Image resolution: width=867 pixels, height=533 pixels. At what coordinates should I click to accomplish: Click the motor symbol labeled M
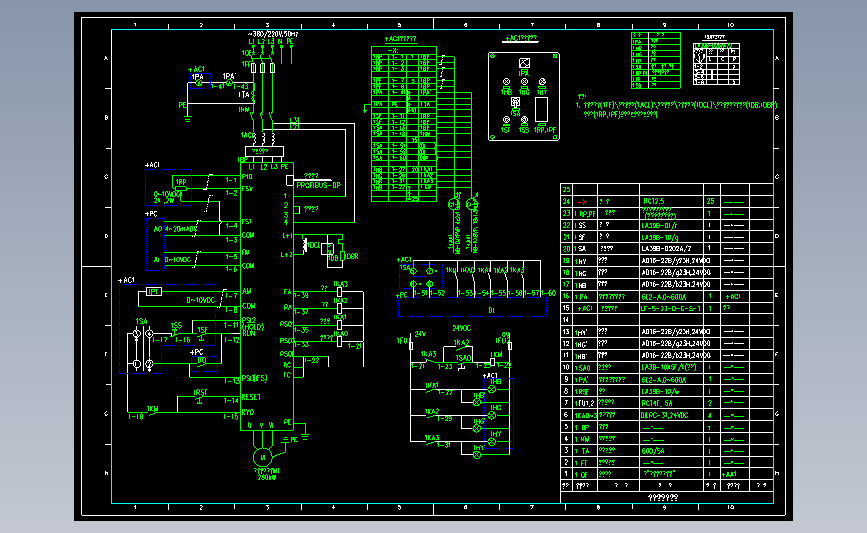click(263, 457)
